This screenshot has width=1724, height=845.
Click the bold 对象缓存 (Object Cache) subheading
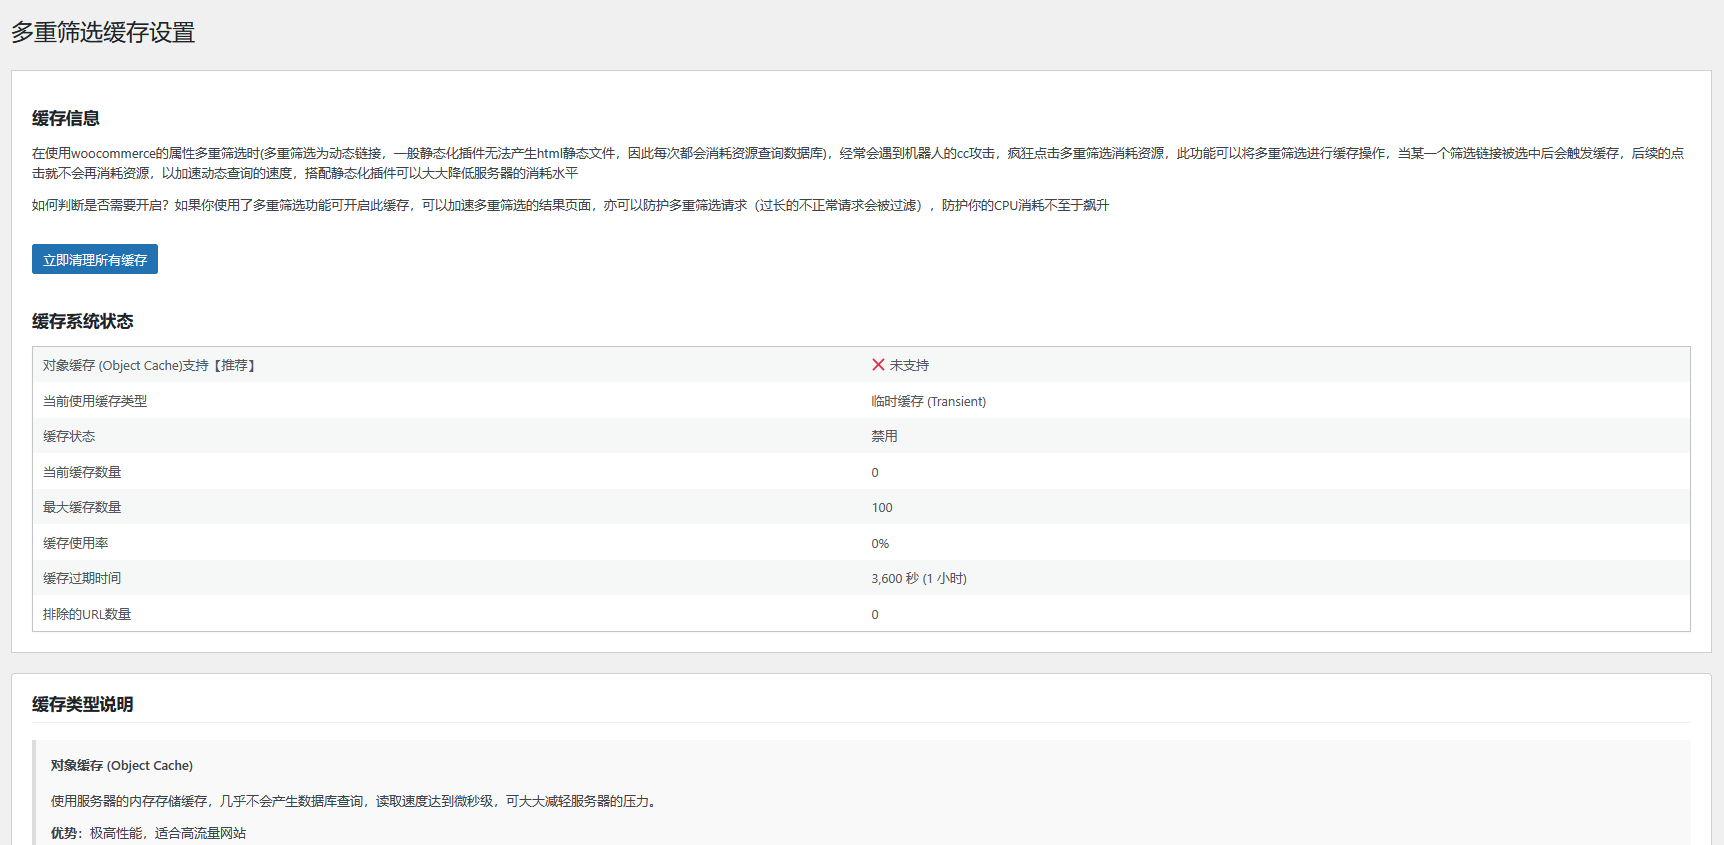point(122,766)
